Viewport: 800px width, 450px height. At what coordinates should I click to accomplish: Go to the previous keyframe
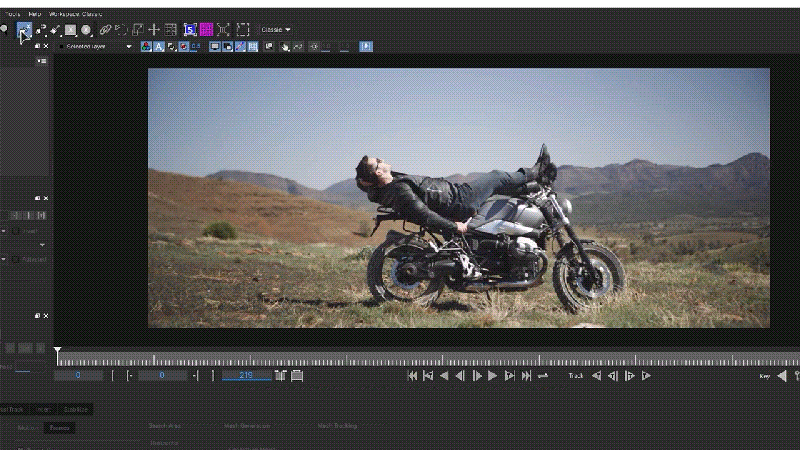782,376
